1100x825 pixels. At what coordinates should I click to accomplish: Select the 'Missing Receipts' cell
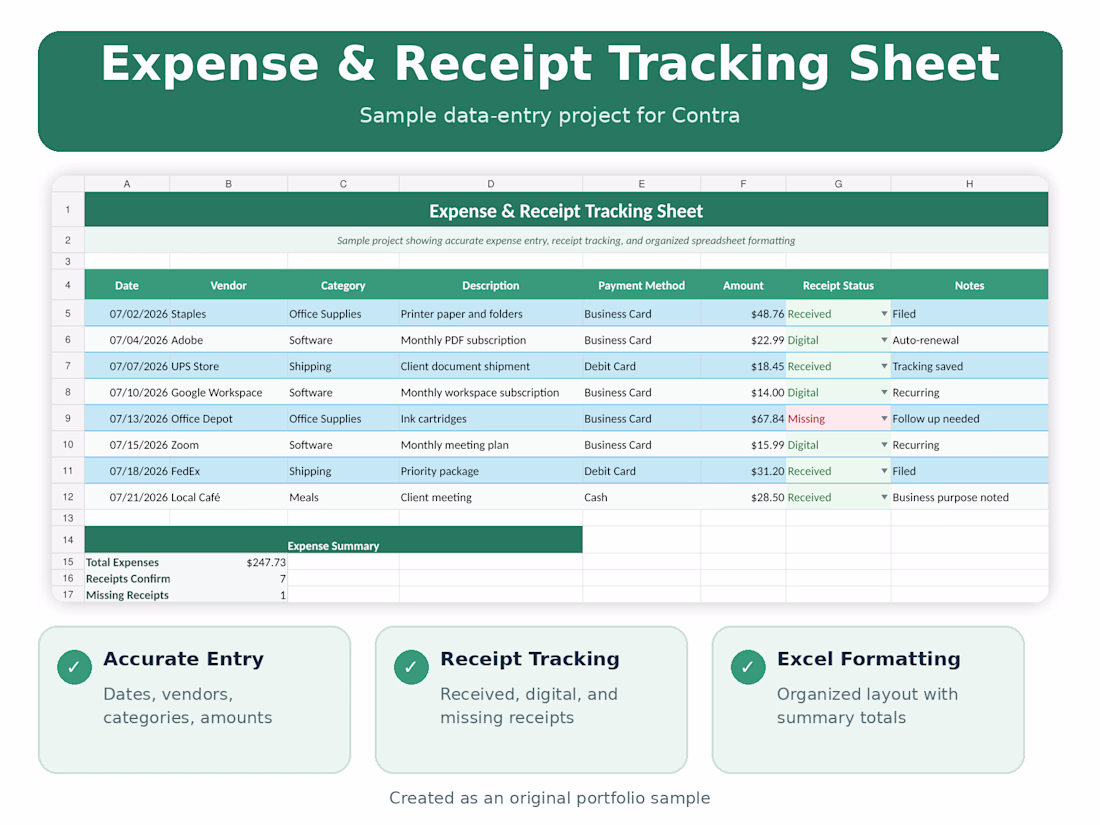127,595
